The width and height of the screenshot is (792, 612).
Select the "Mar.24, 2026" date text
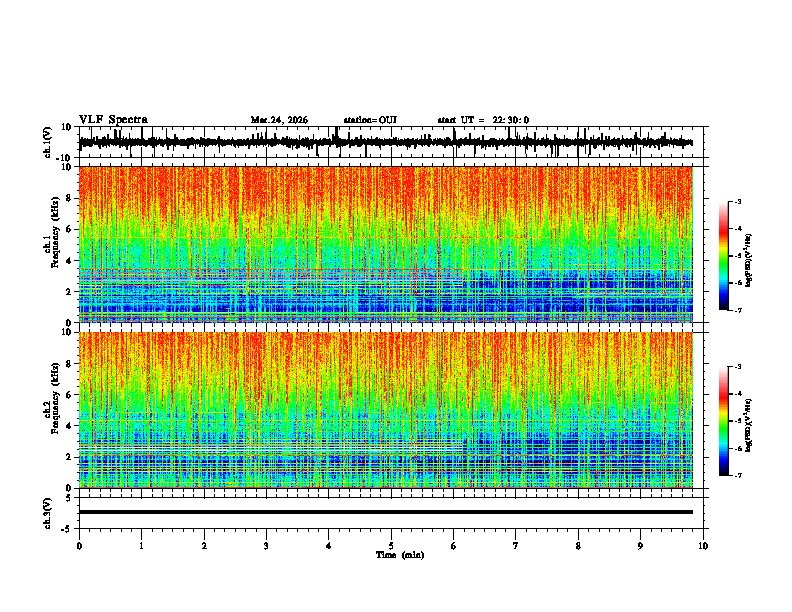pyautogui.click(x=279, y=120)
